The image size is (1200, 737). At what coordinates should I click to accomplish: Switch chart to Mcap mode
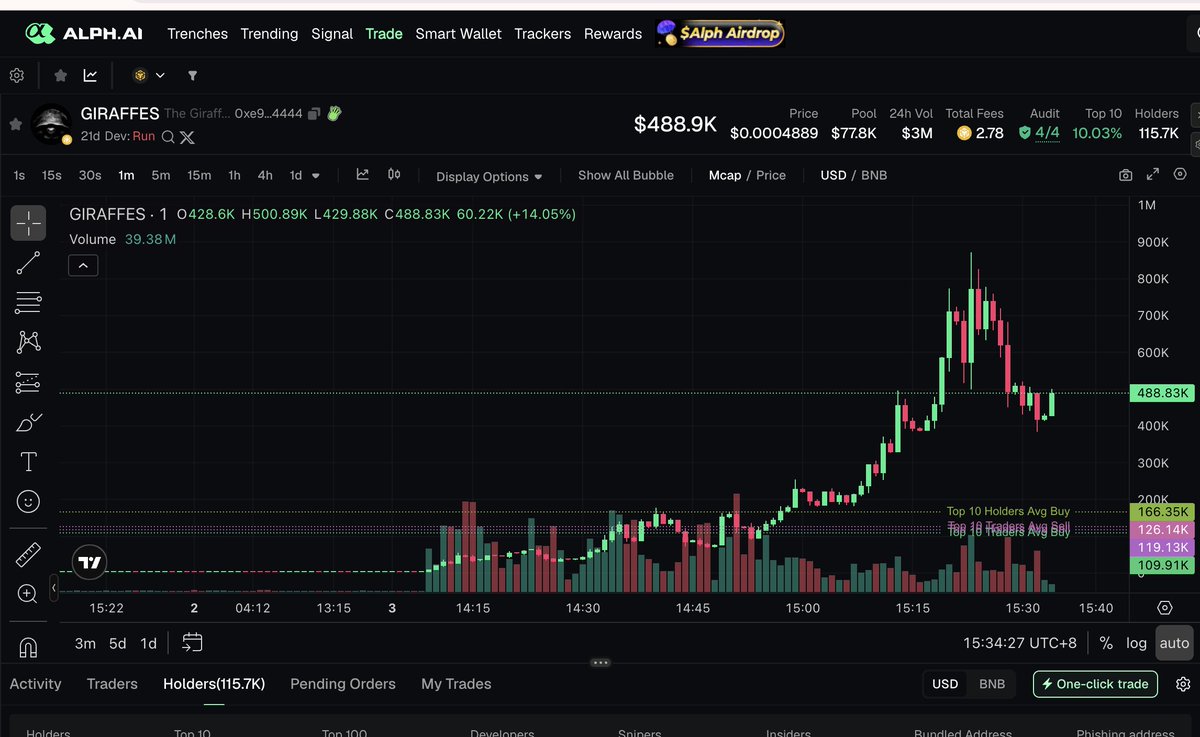click(725, 175)
